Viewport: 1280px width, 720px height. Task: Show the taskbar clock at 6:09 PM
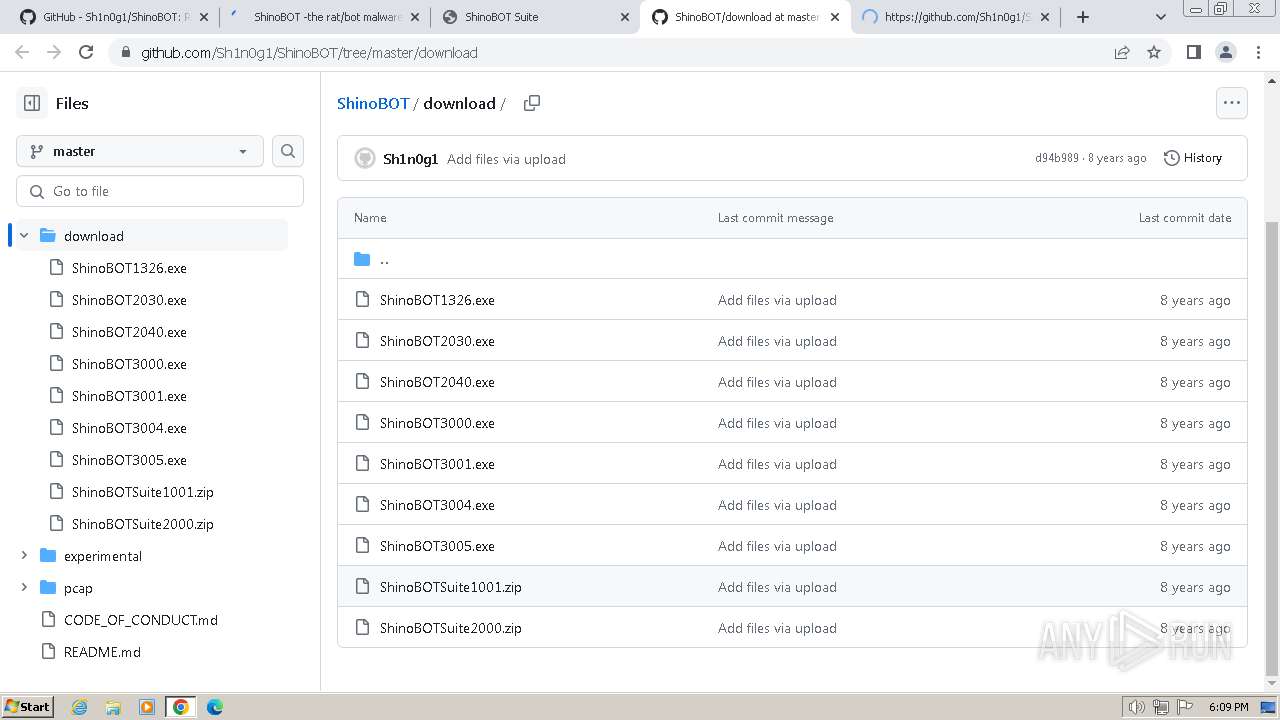pyautogui.click(x=1228, y=707)
